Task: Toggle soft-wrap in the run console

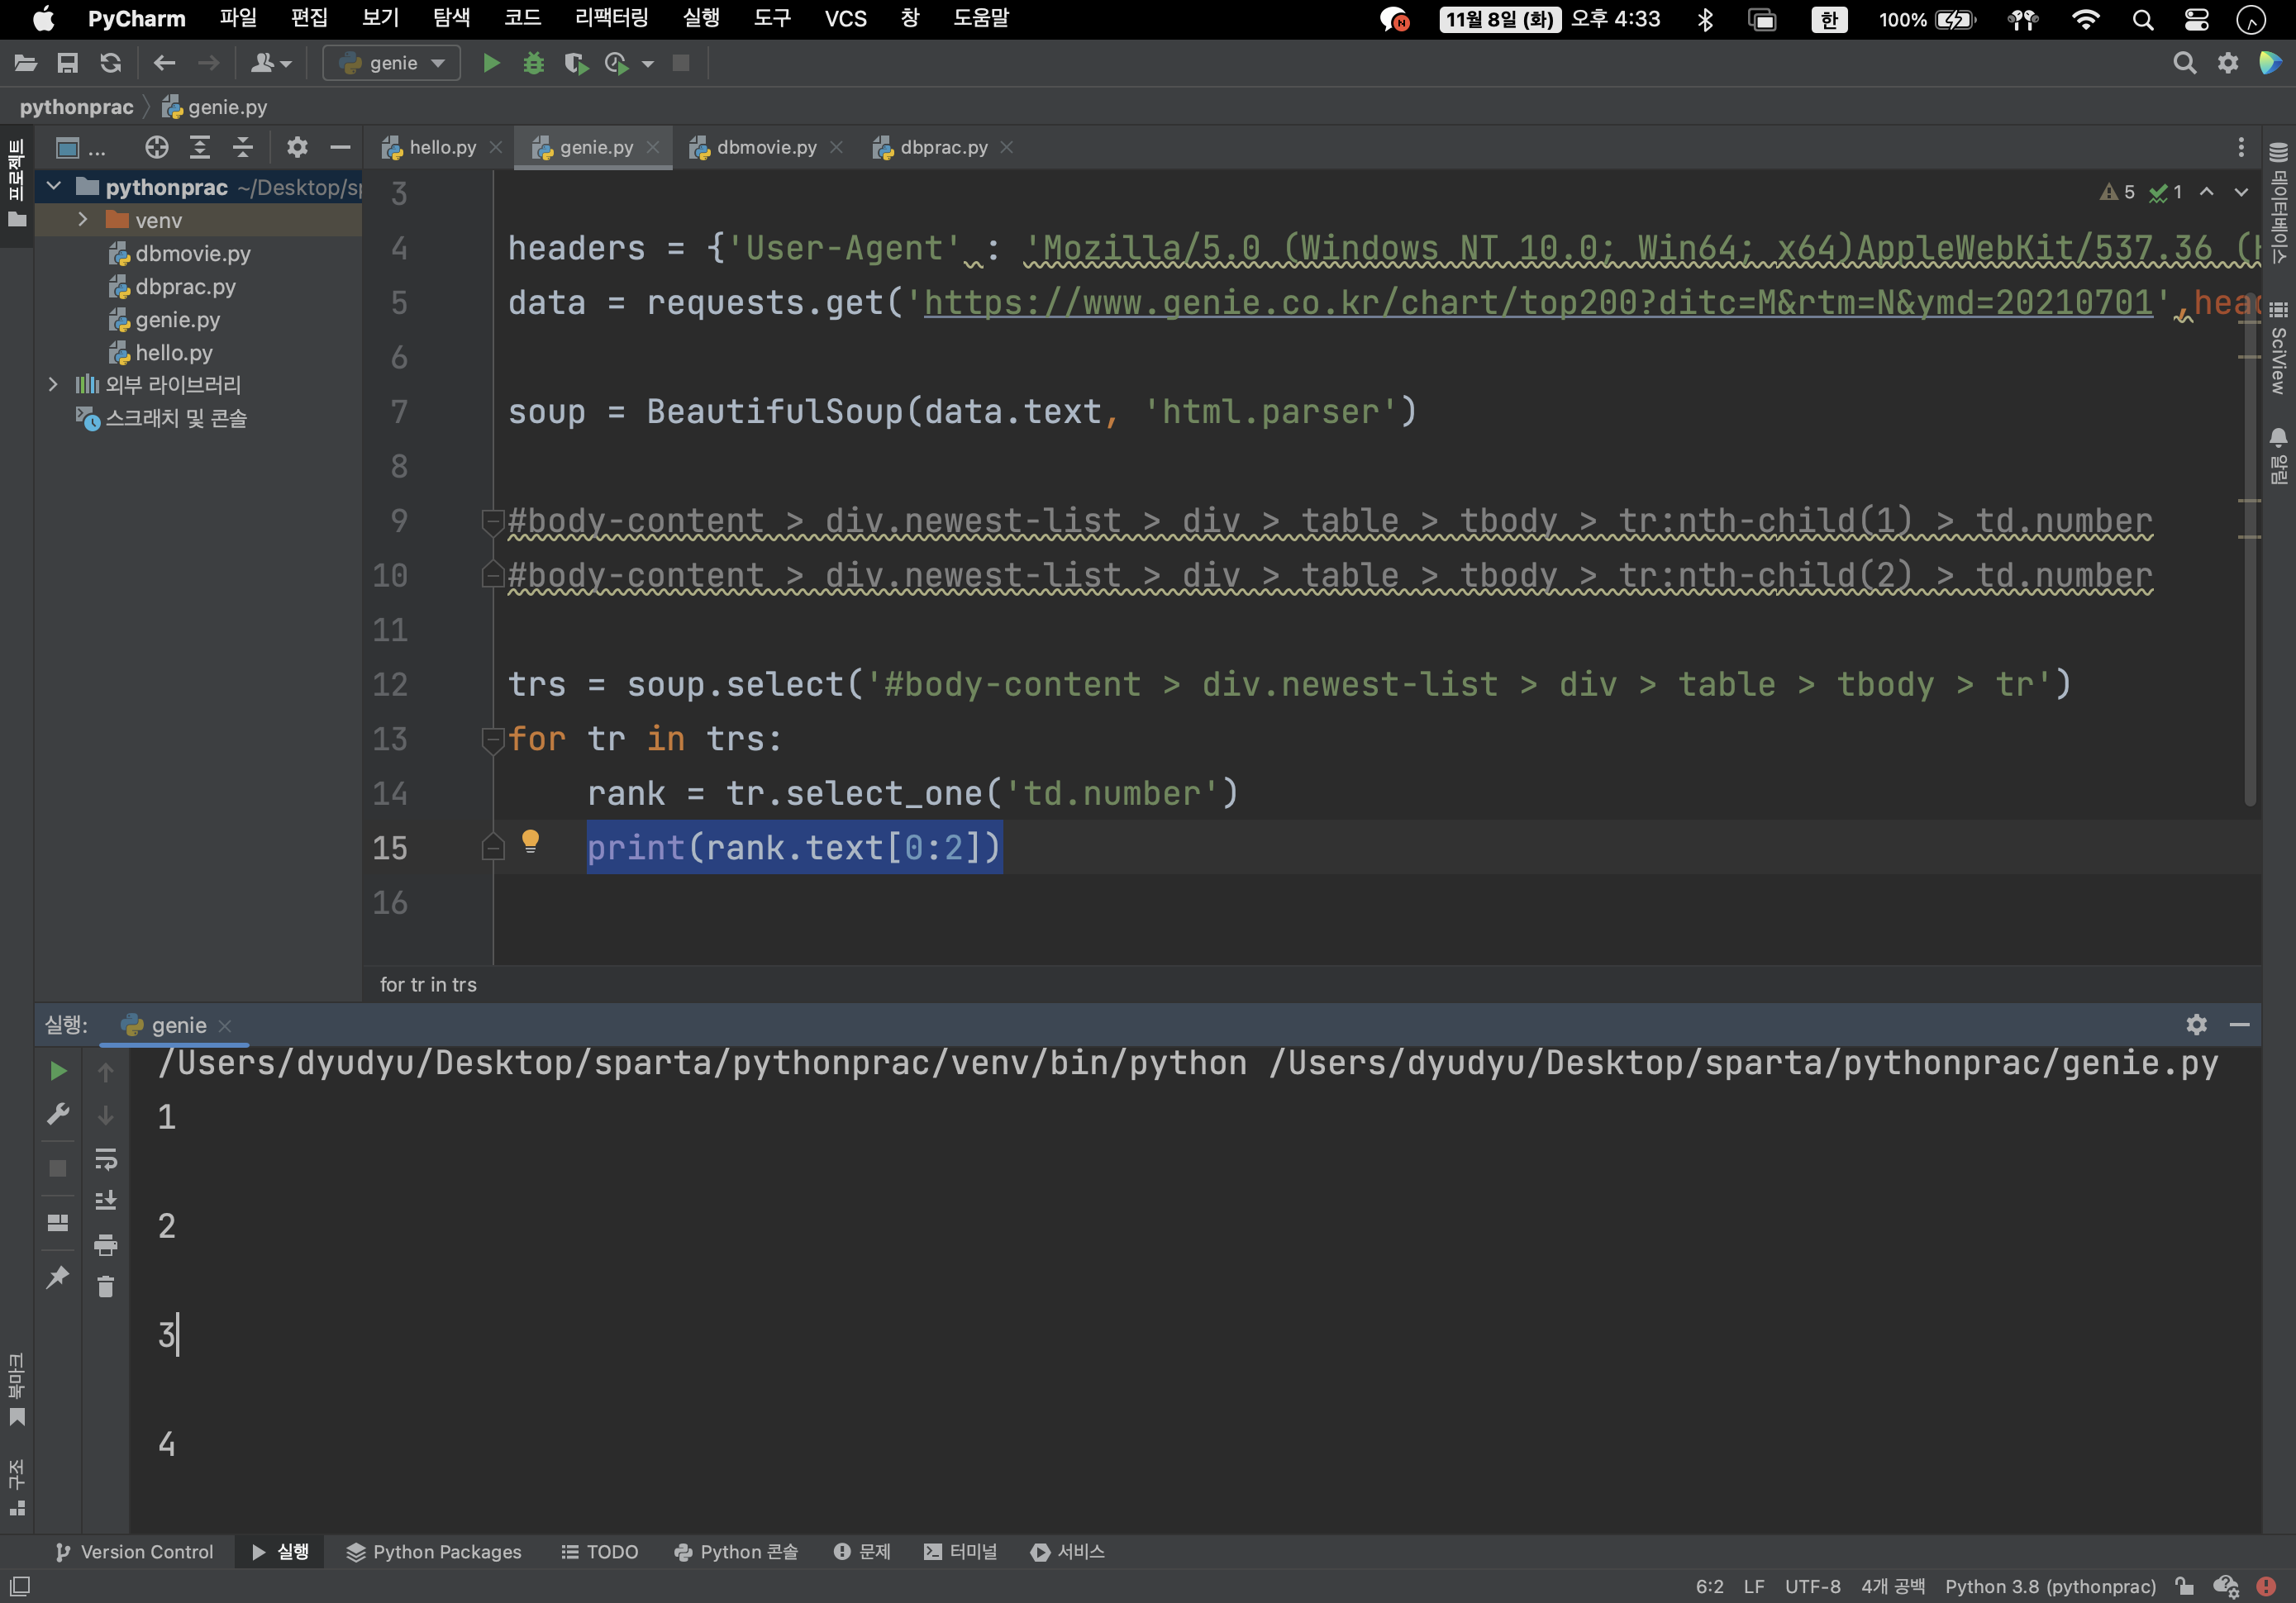Action: point(106,1159)
